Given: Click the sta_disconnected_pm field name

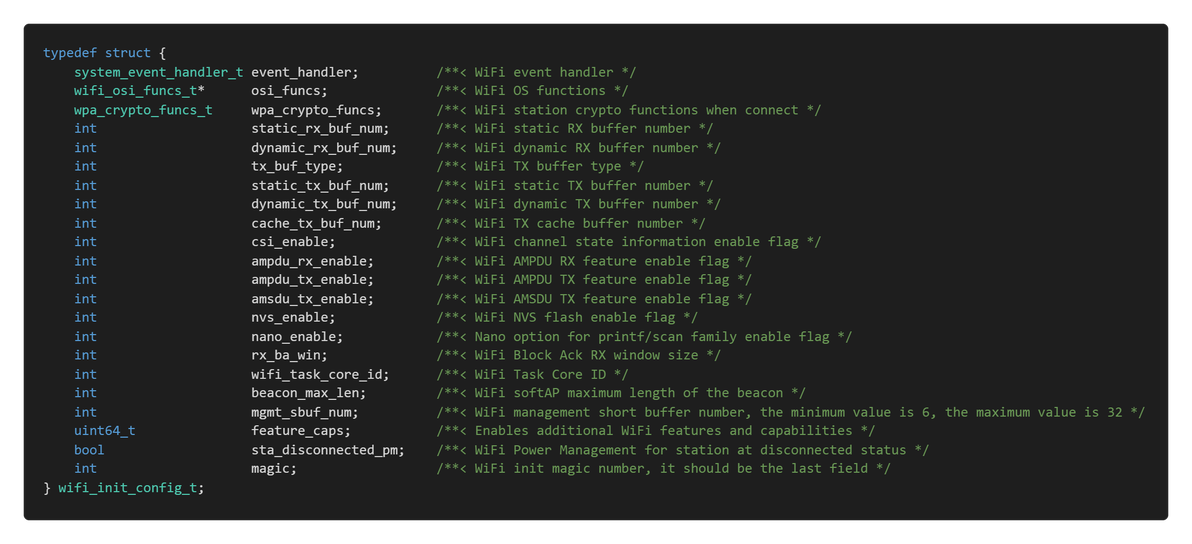Looking at the screenshot, I should (x=327, y=449).
